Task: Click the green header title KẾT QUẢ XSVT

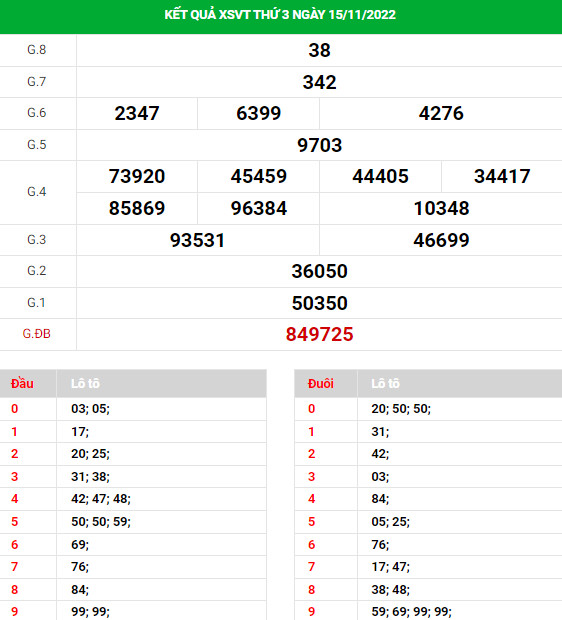Action: [280, 15]
